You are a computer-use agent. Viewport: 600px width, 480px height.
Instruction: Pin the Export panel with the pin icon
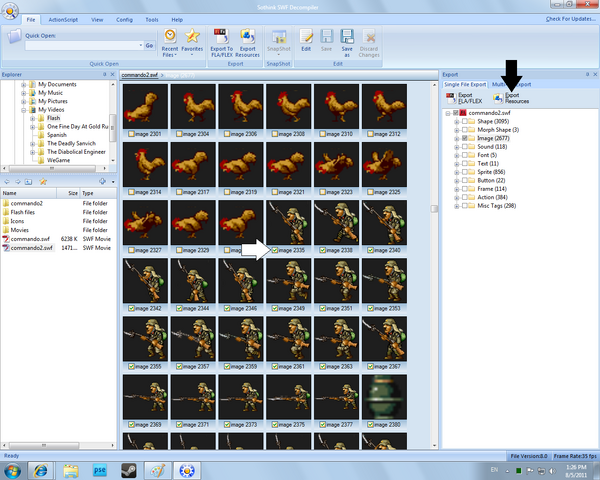(587, 74)
